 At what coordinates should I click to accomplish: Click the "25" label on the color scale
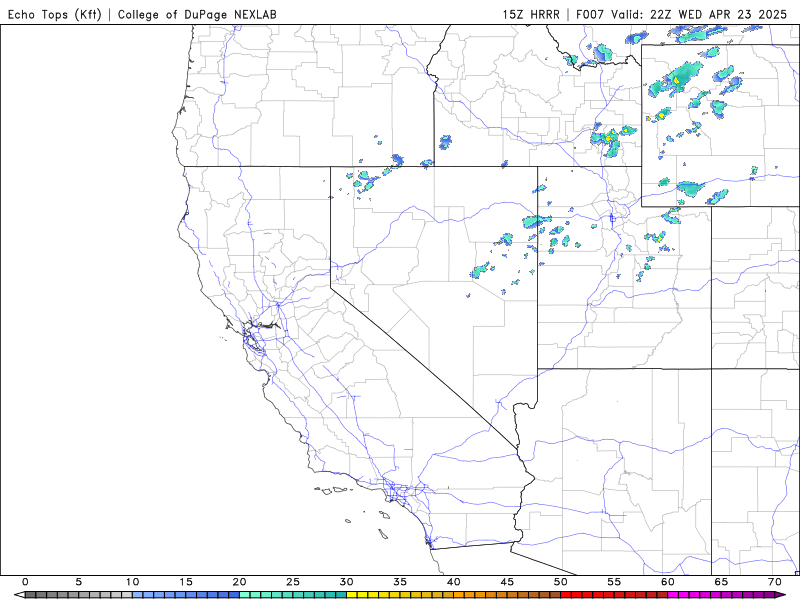coord(293,582)
